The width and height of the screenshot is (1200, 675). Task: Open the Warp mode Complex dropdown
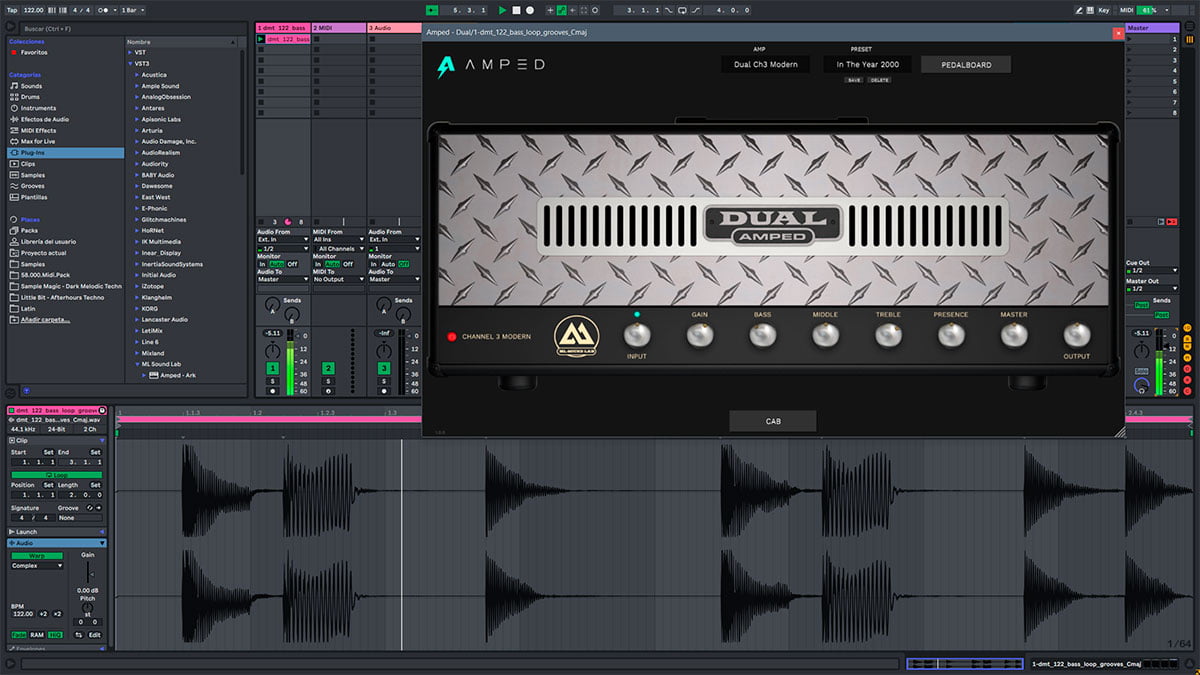[38, 566]
